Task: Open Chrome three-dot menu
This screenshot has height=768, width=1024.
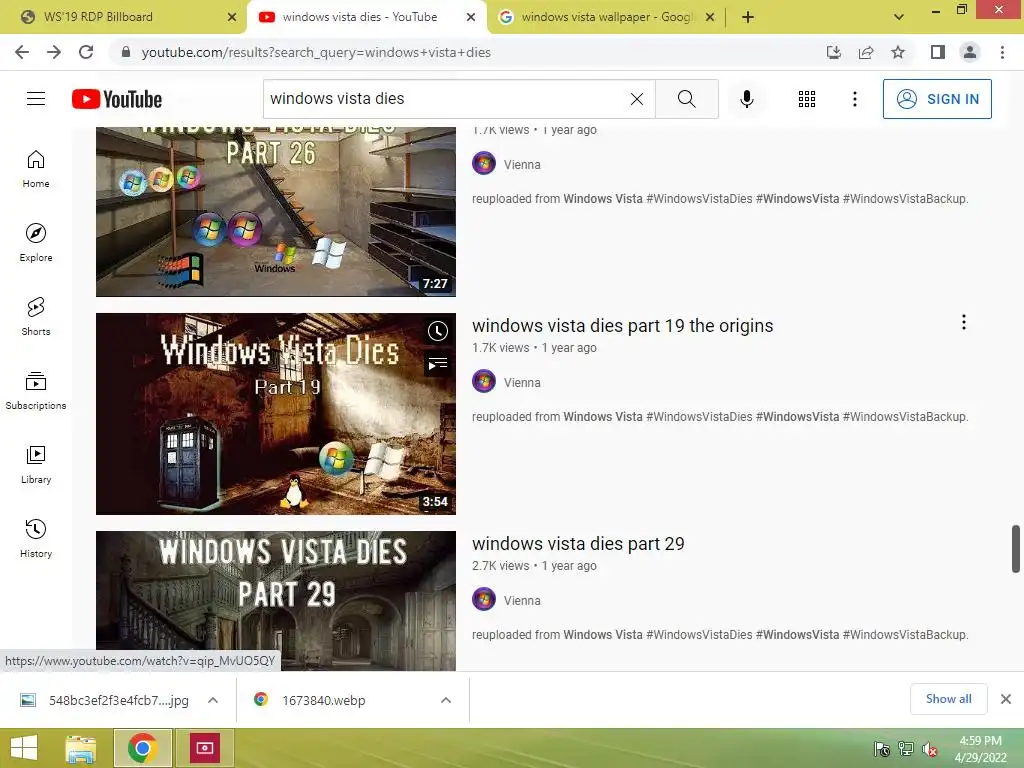Action: pos(1002,52)
